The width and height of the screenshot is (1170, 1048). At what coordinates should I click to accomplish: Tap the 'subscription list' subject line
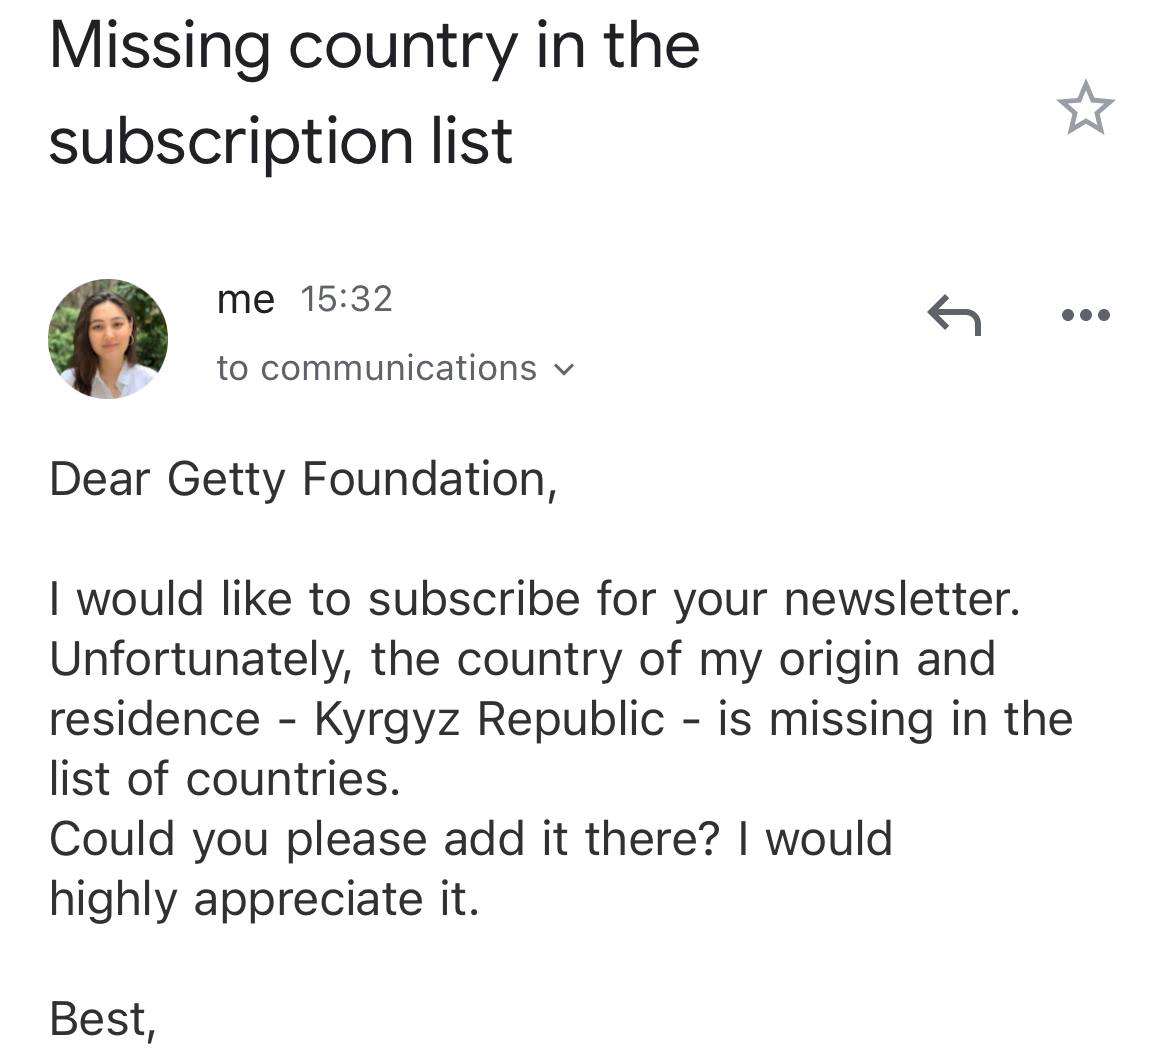pyautogui.click(x=281, y=141)
